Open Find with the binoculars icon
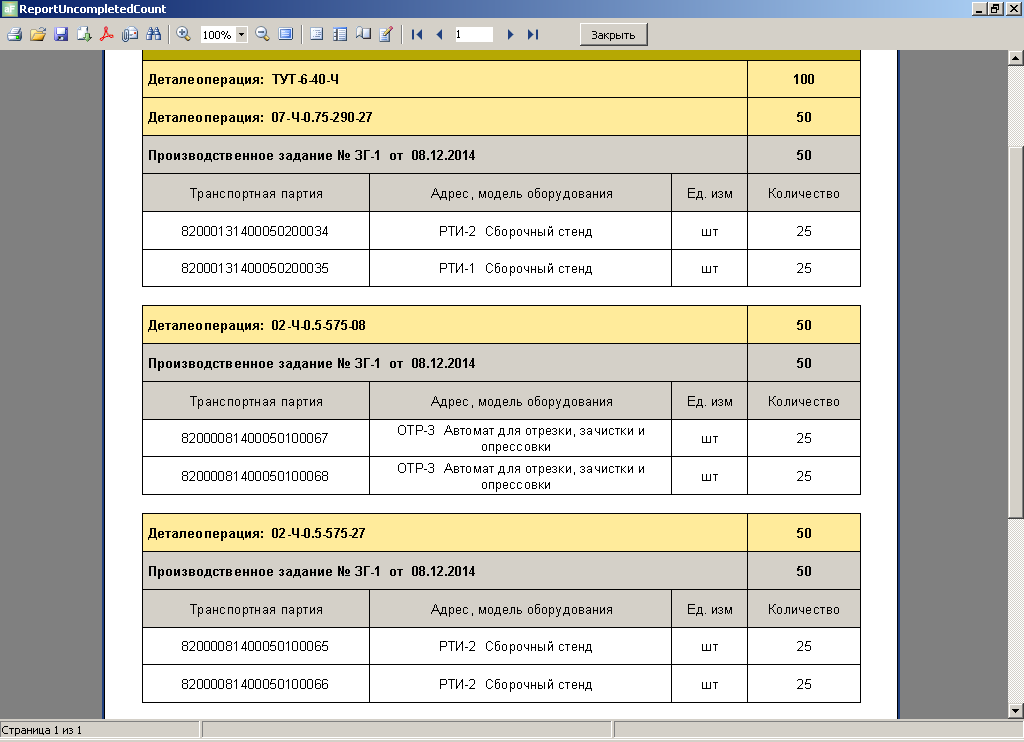Viewport: 1024px width, 742px height. (x=153, y=35)
